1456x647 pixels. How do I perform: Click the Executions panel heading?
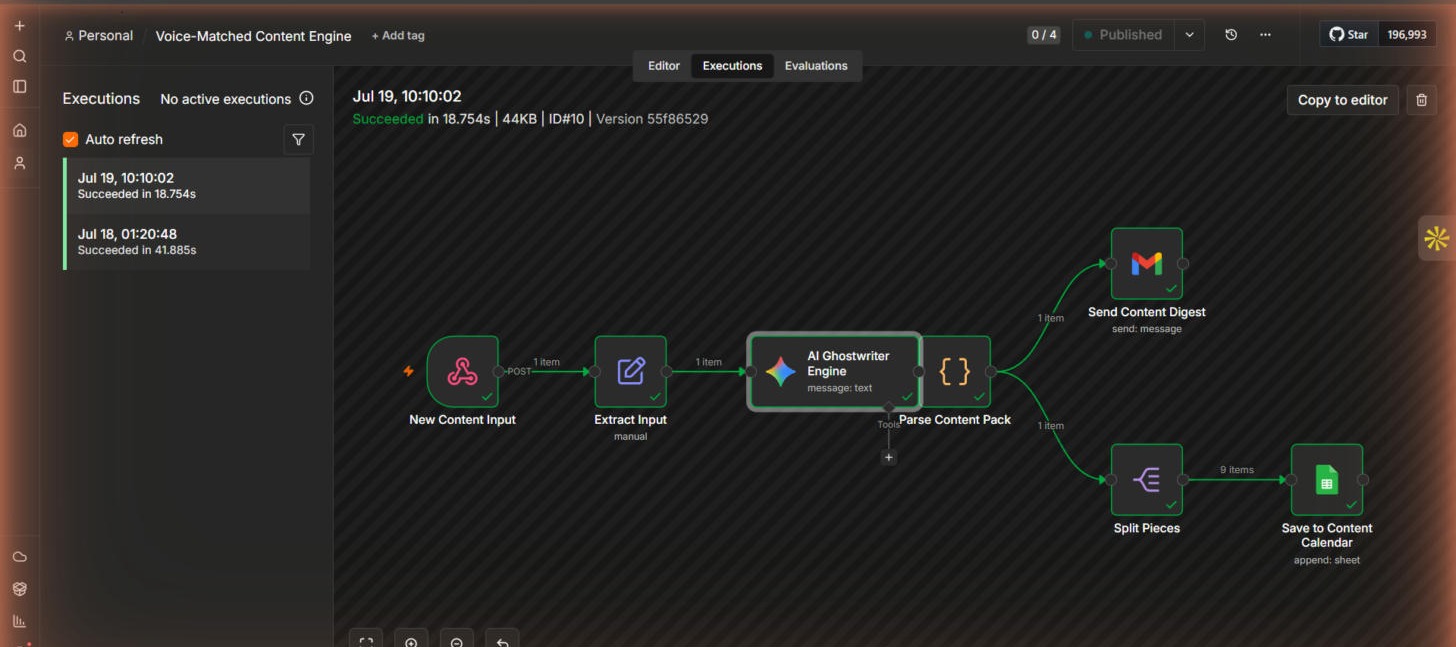(101, 98)
